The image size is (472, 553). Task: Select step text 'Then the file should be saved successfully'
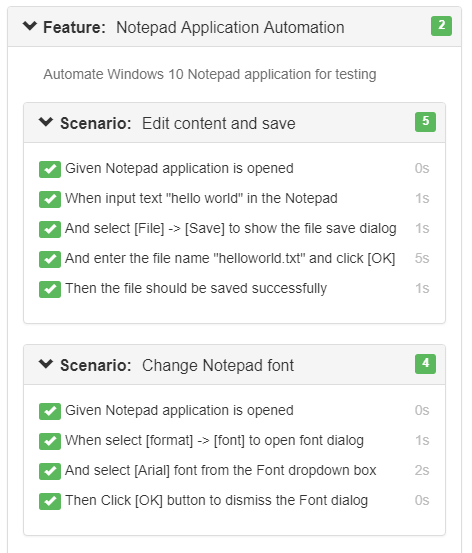196,288
